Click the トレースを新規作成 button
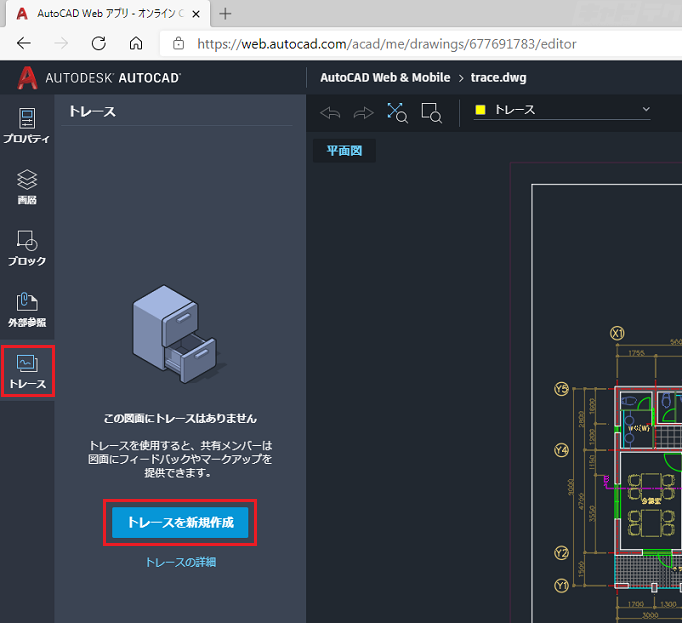This screenshot has height=623, width=682. [180, 522]
